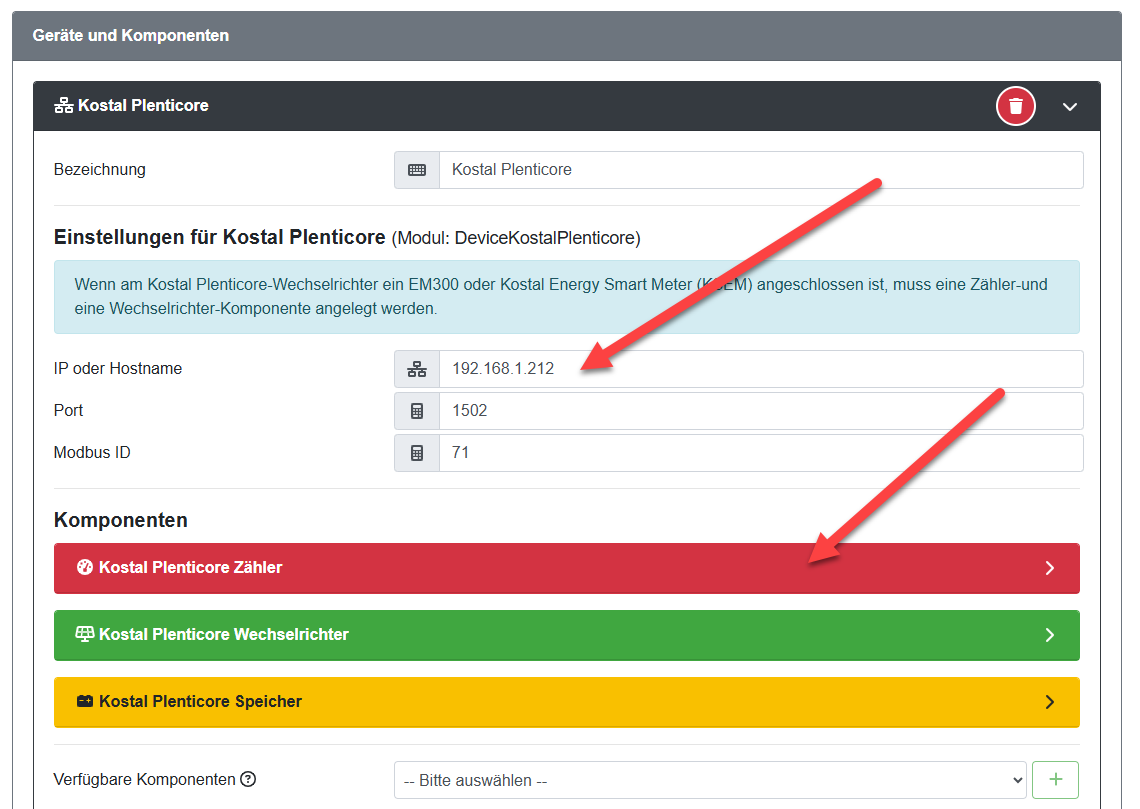This screenshot has height=809, width=1140.
Task: Expand the Zähler row using its chevron
Action: click(x=1049, y=568)
